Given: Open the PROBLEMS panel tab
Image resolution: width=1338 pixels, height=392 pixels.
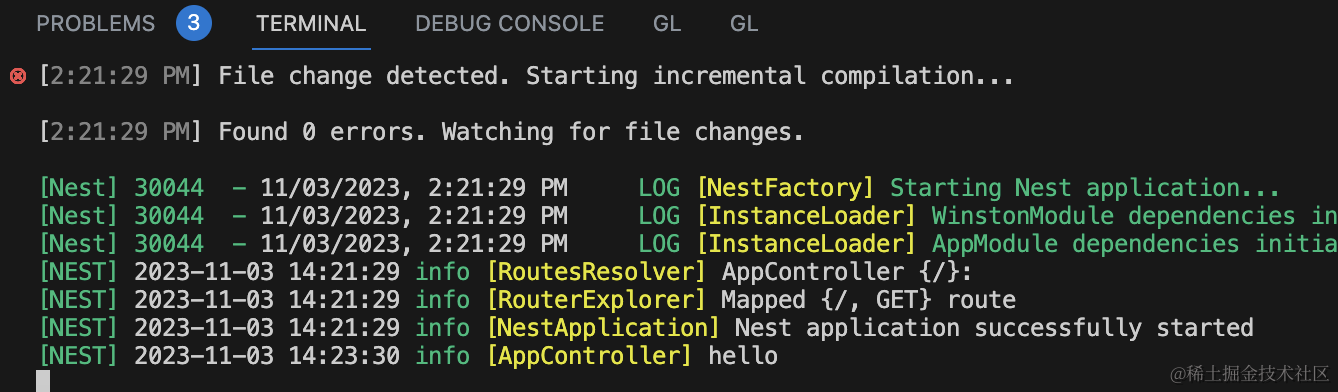Looking at the screenshot, I should click(x=96, y=23).
